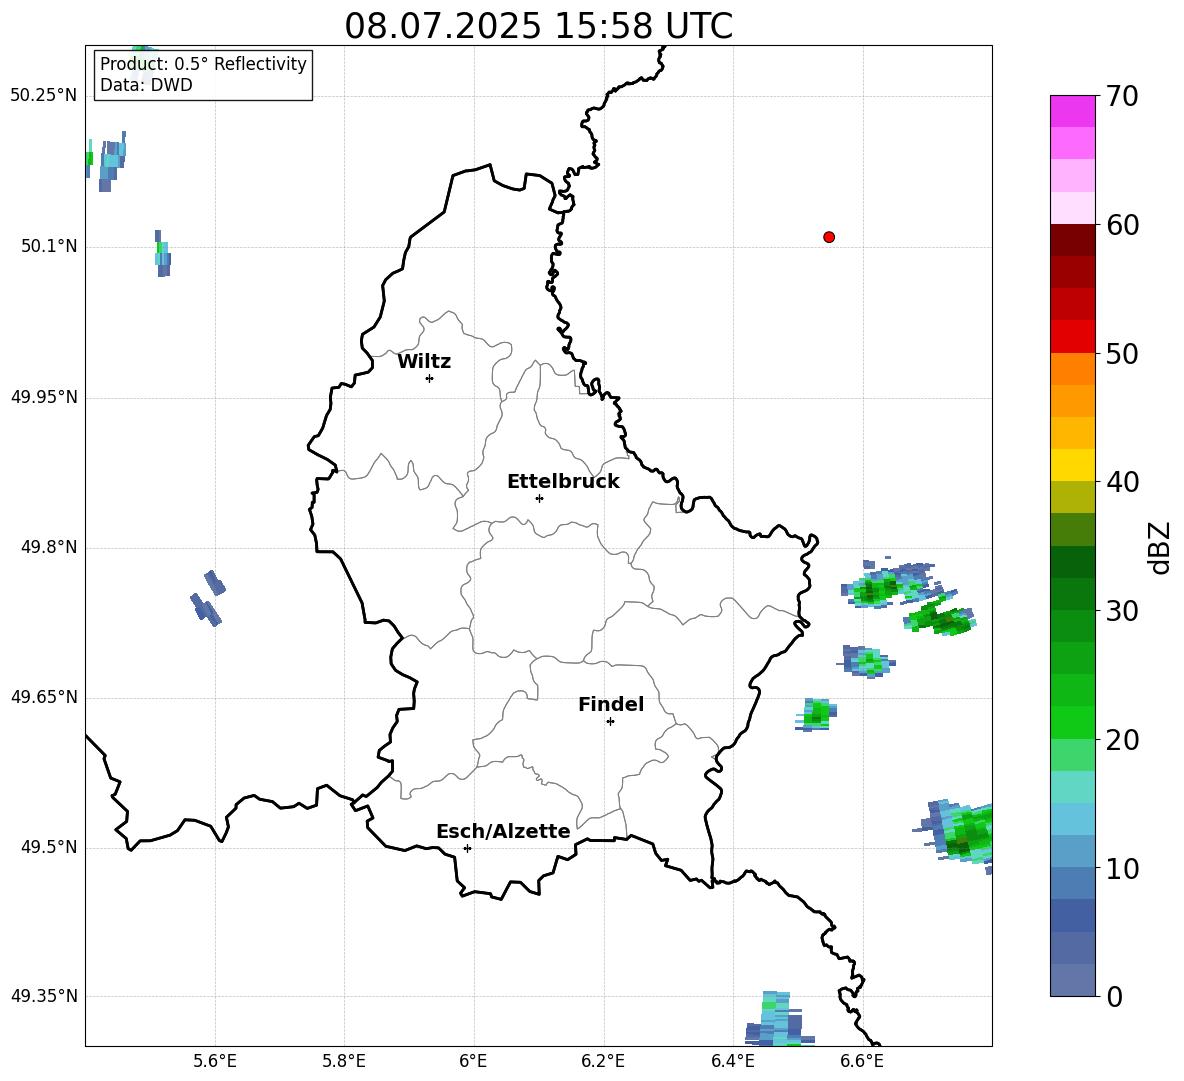Click the small green radar echo east of Findel
Screen dimensions: 1184x1081
pyautogui.click(x=816, y=714)
